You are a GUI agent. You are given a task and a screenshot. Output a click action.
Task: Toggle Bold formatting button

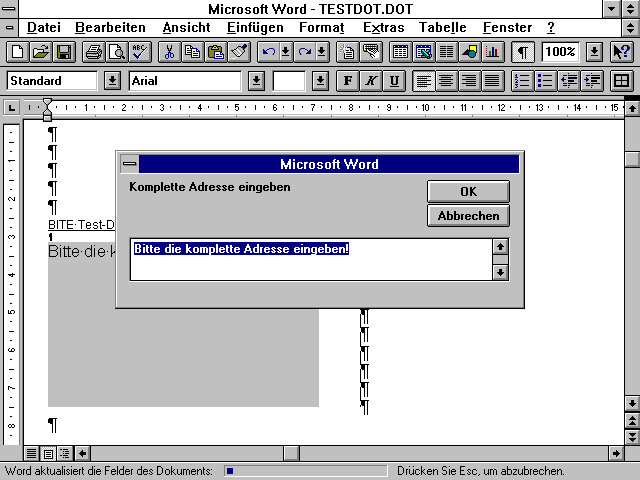(x=348, y=80)
